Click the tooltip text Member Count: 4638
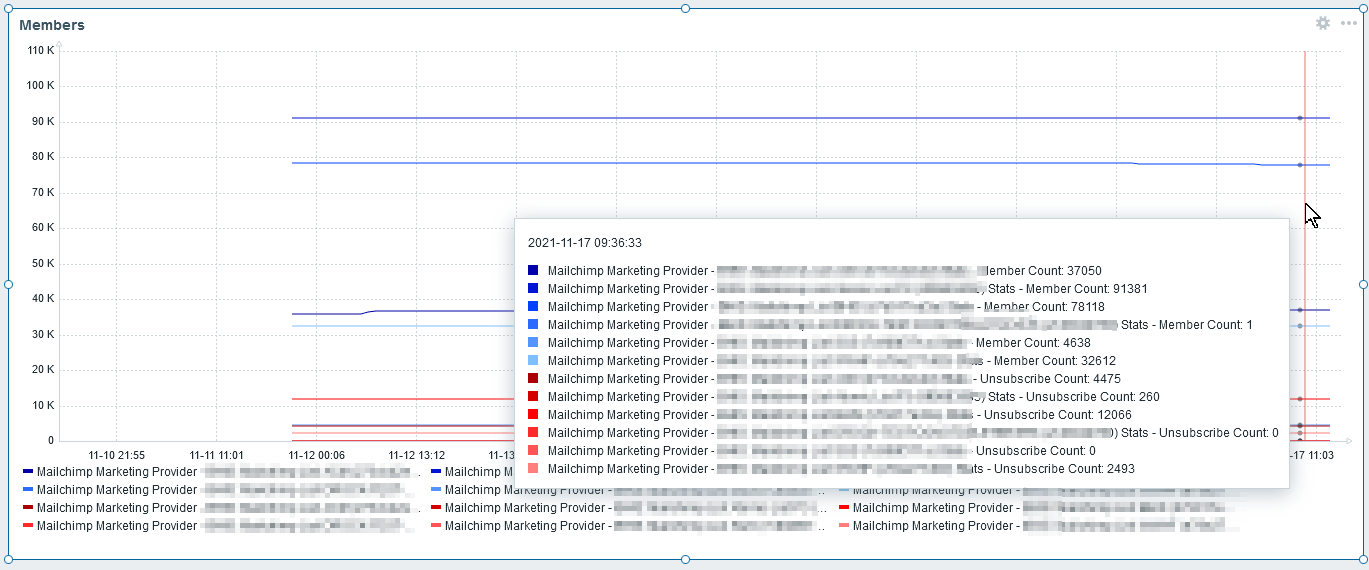The image size is (1369, 570). 1034,343
